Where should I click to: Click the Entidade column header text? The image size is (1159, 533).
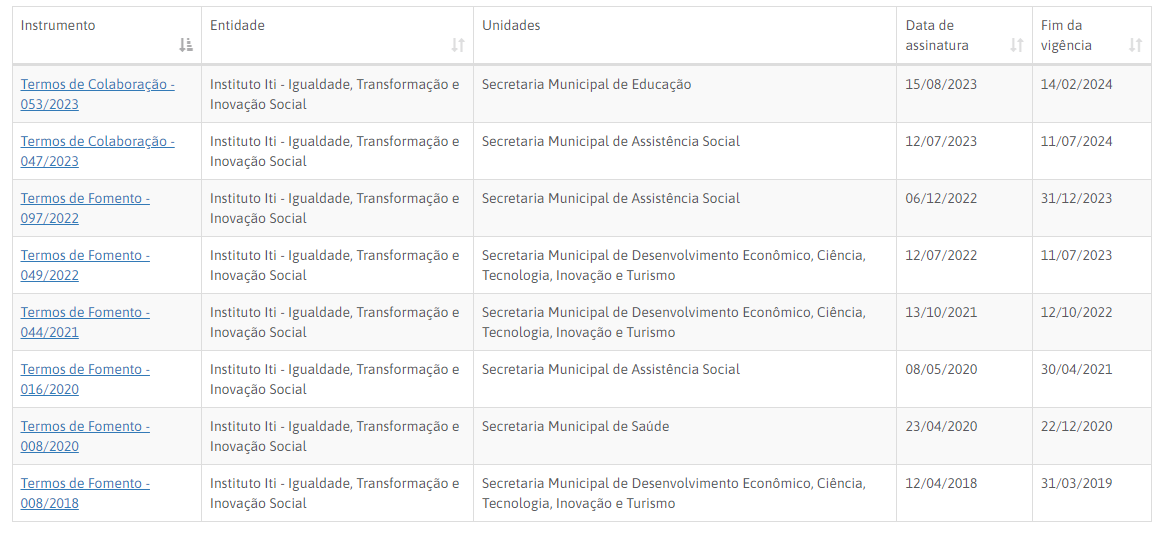237,25
